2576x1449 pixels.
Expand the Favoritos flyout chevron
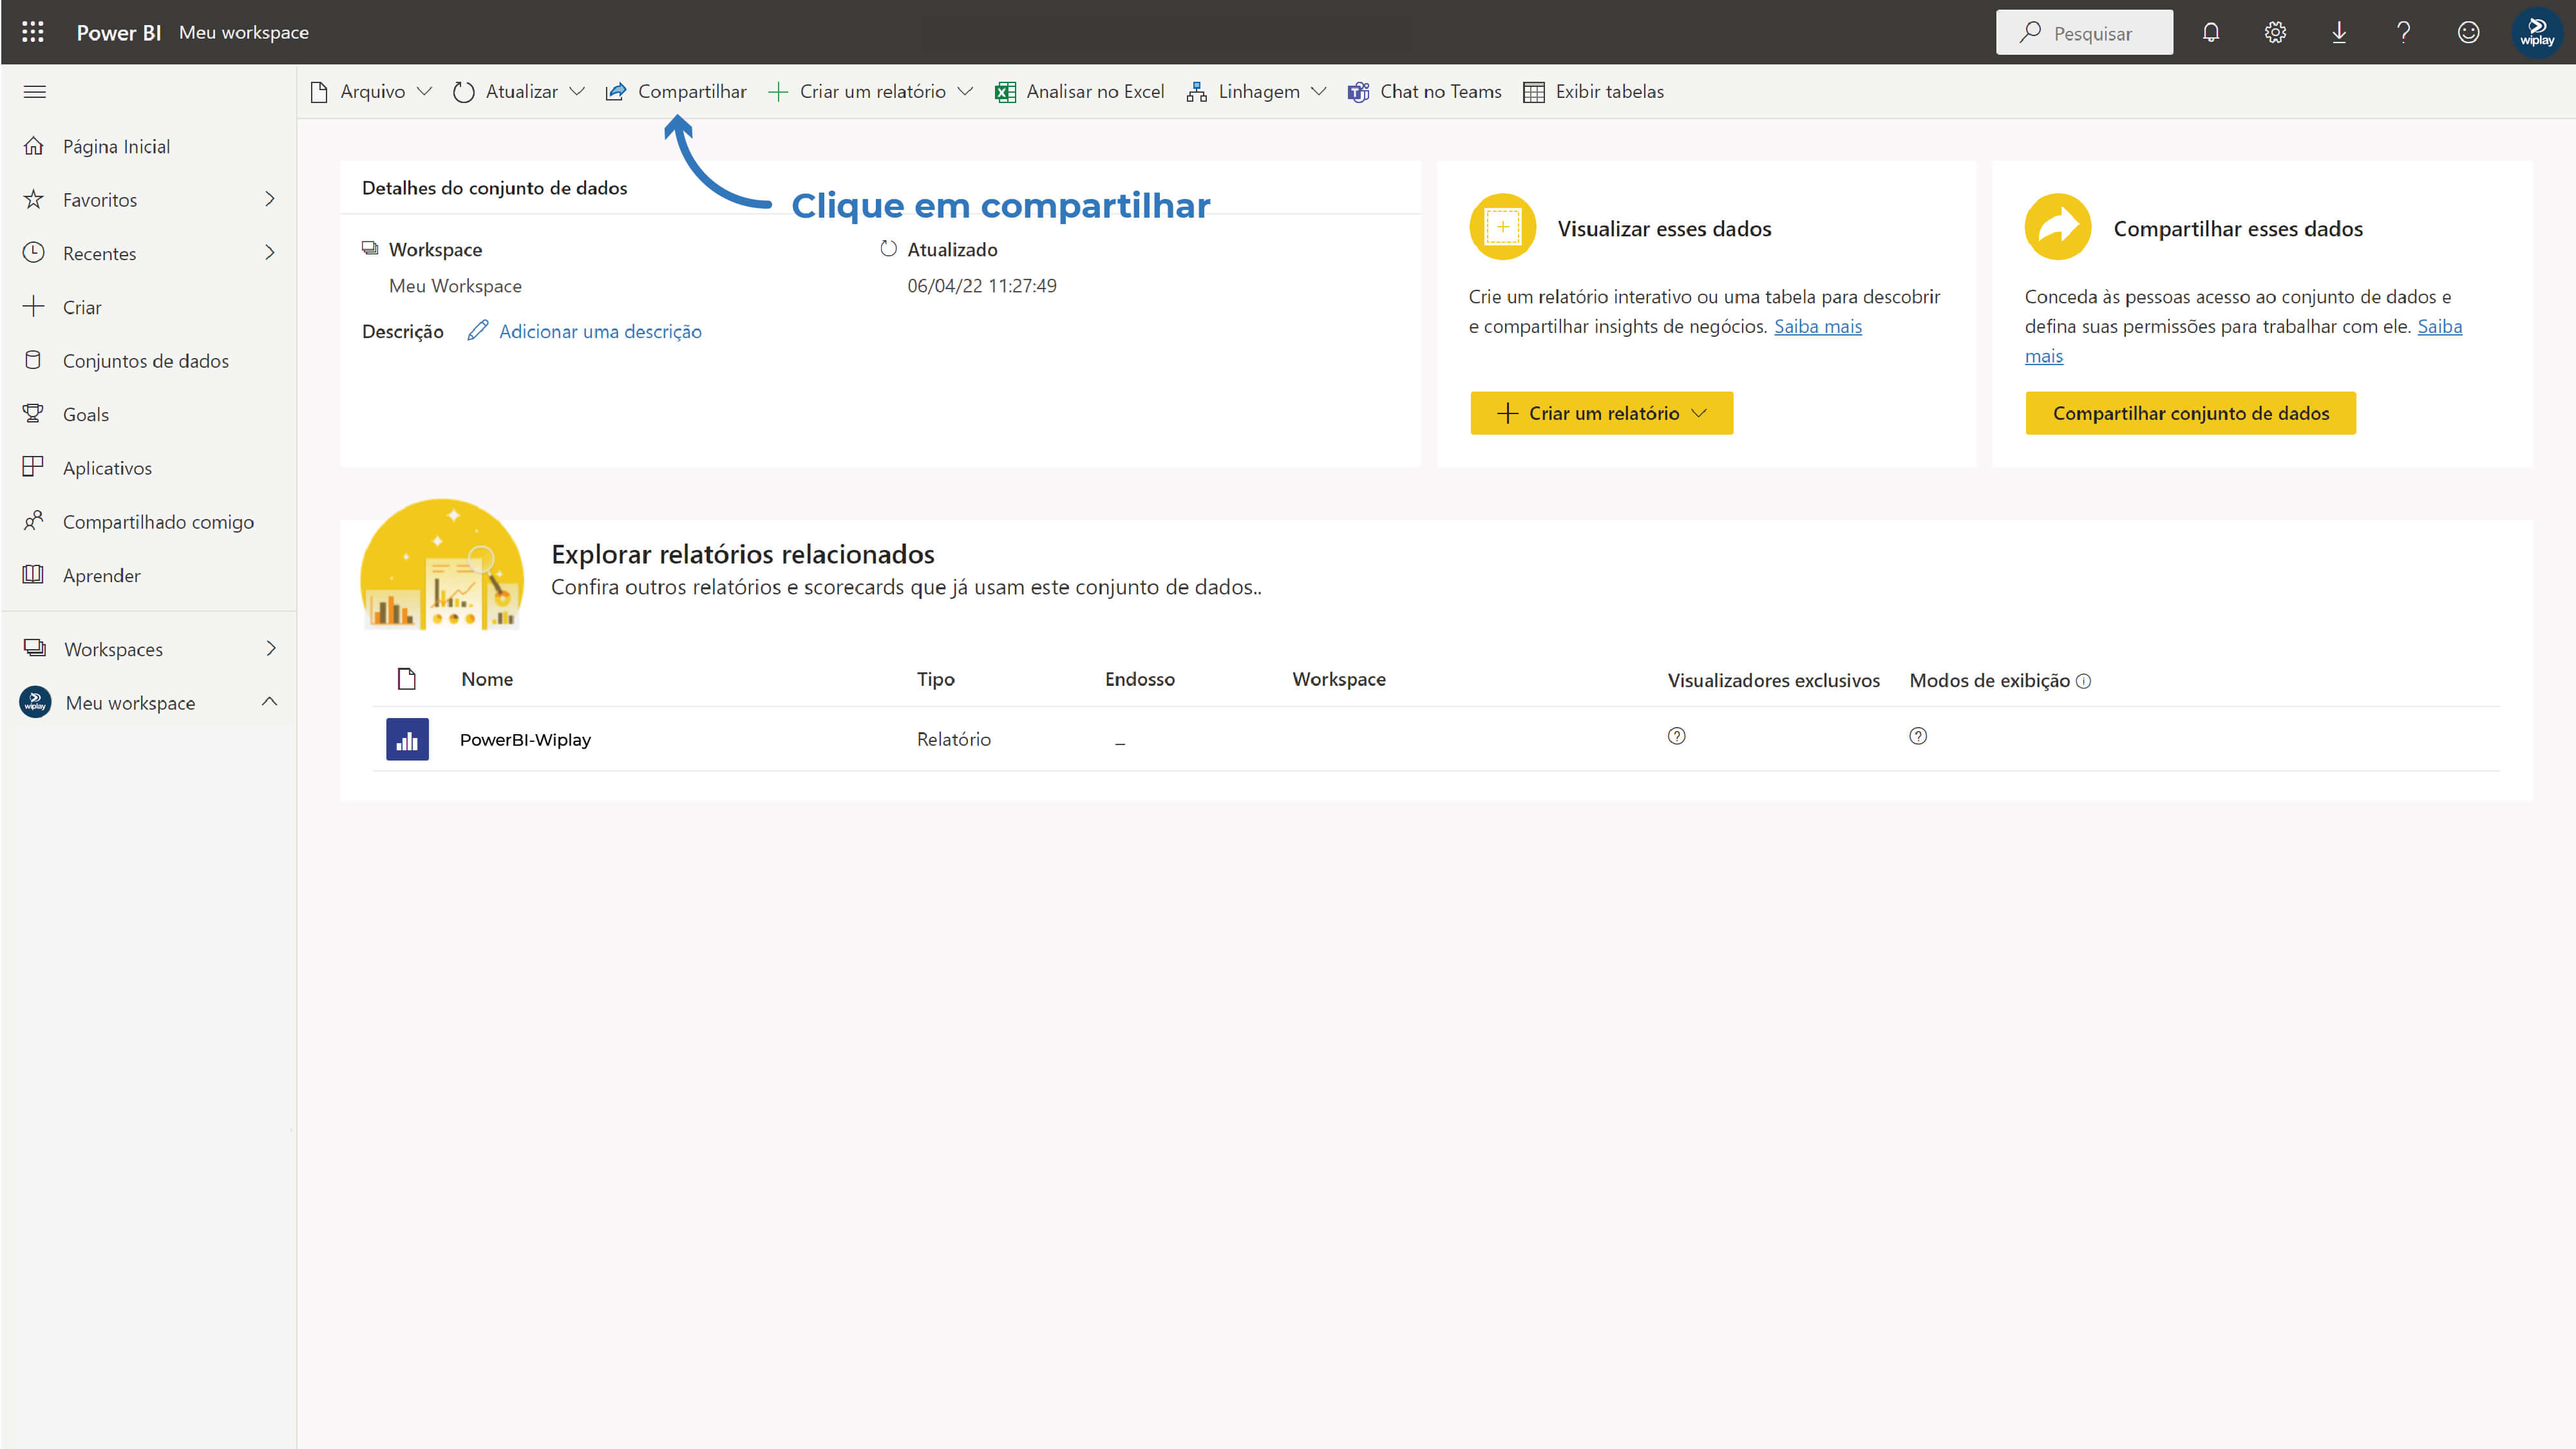(269, 199)
